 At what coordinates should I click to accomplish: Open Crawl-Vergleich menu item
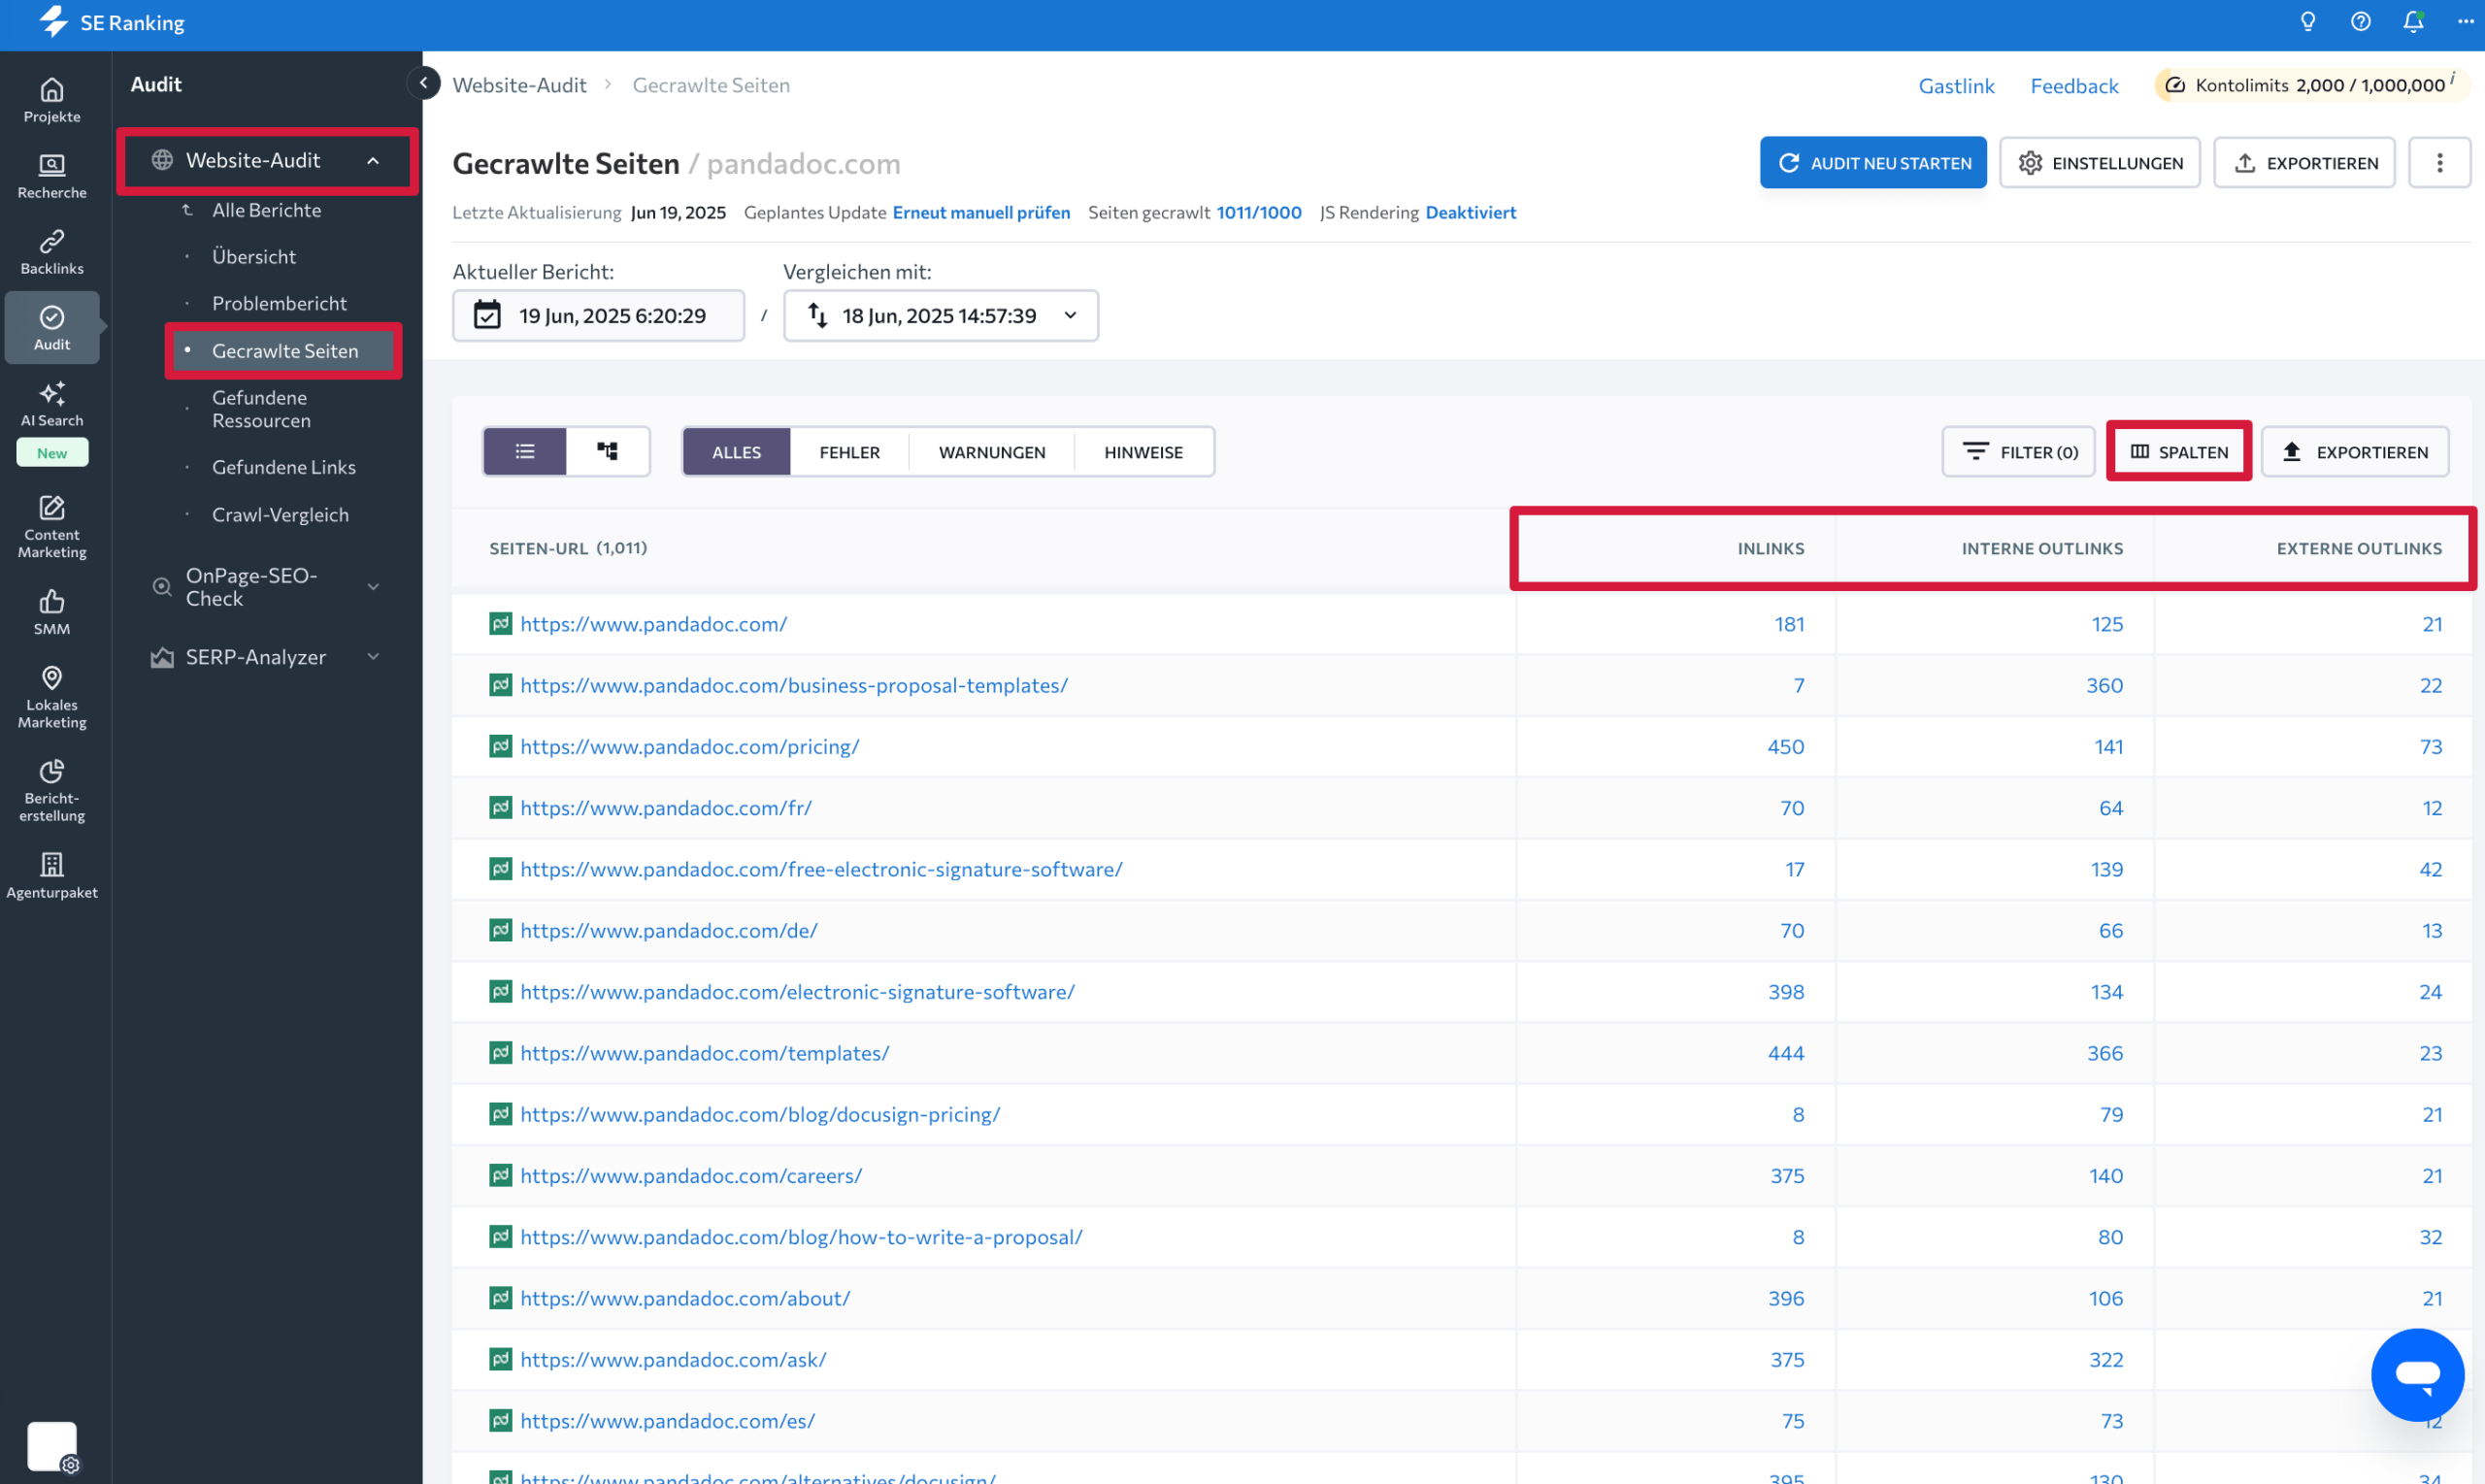280,515
